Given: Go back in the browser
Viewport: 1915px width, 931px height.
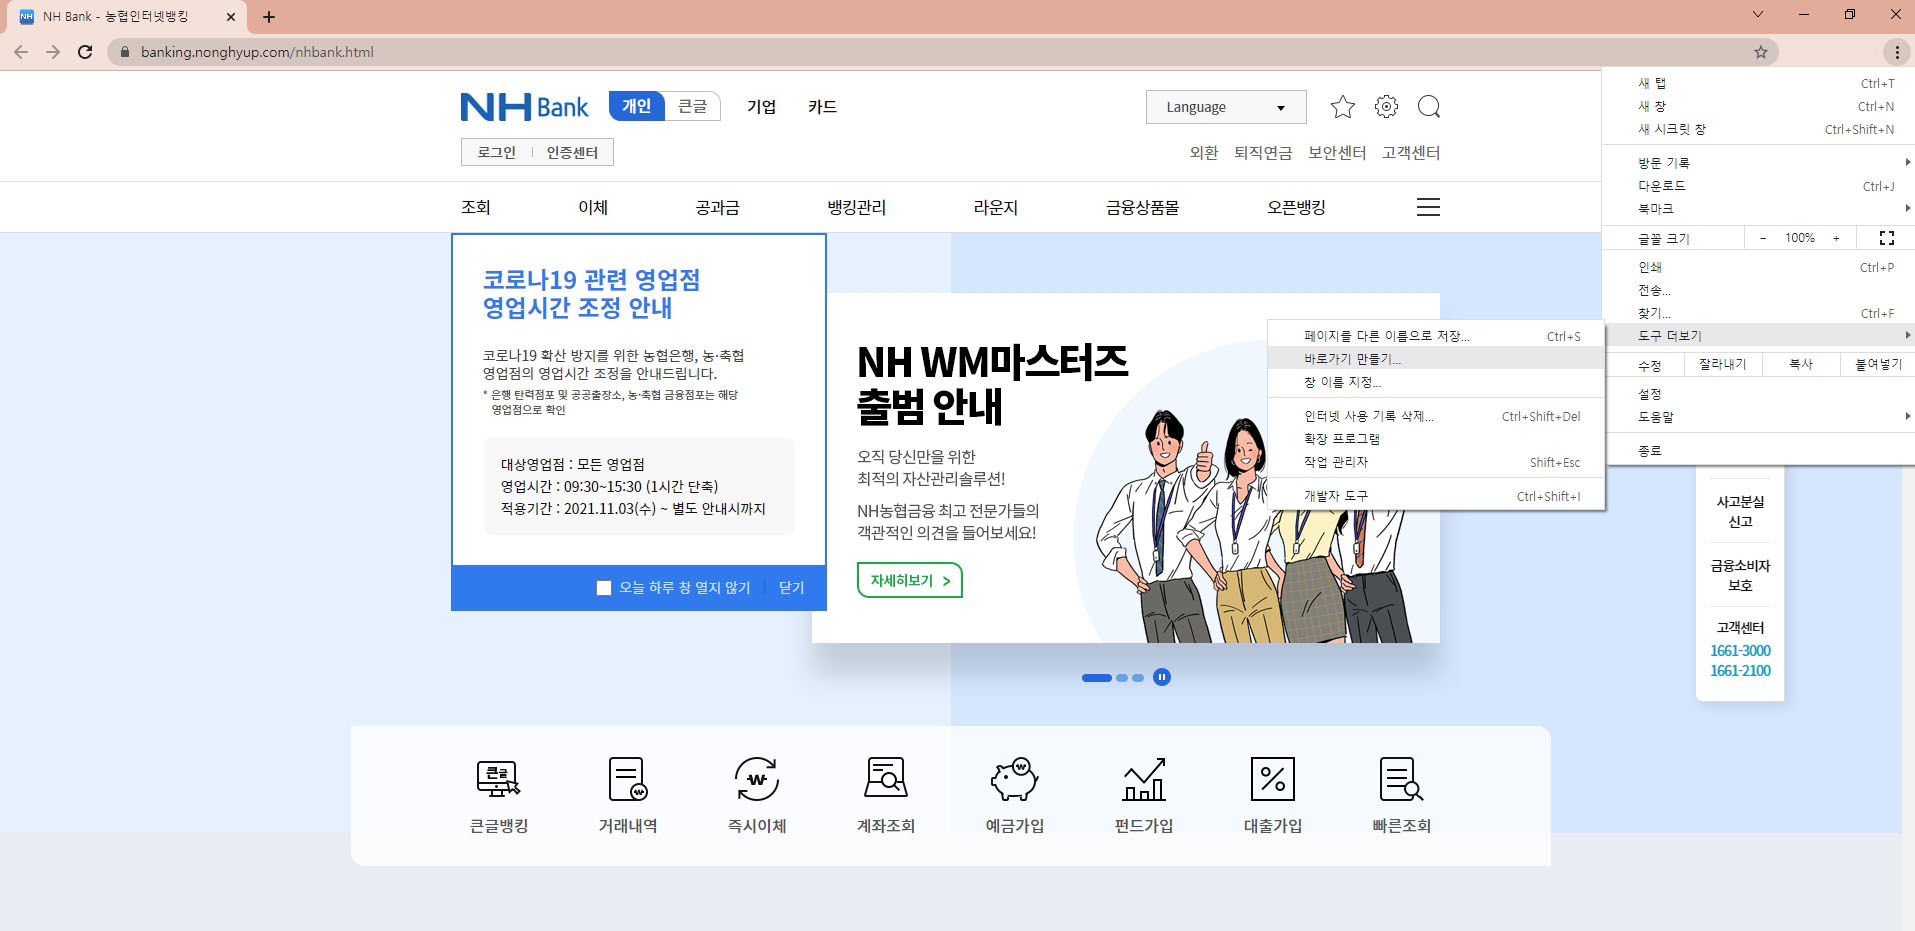Looking at the screenshot, I should [x=21, y=52].
